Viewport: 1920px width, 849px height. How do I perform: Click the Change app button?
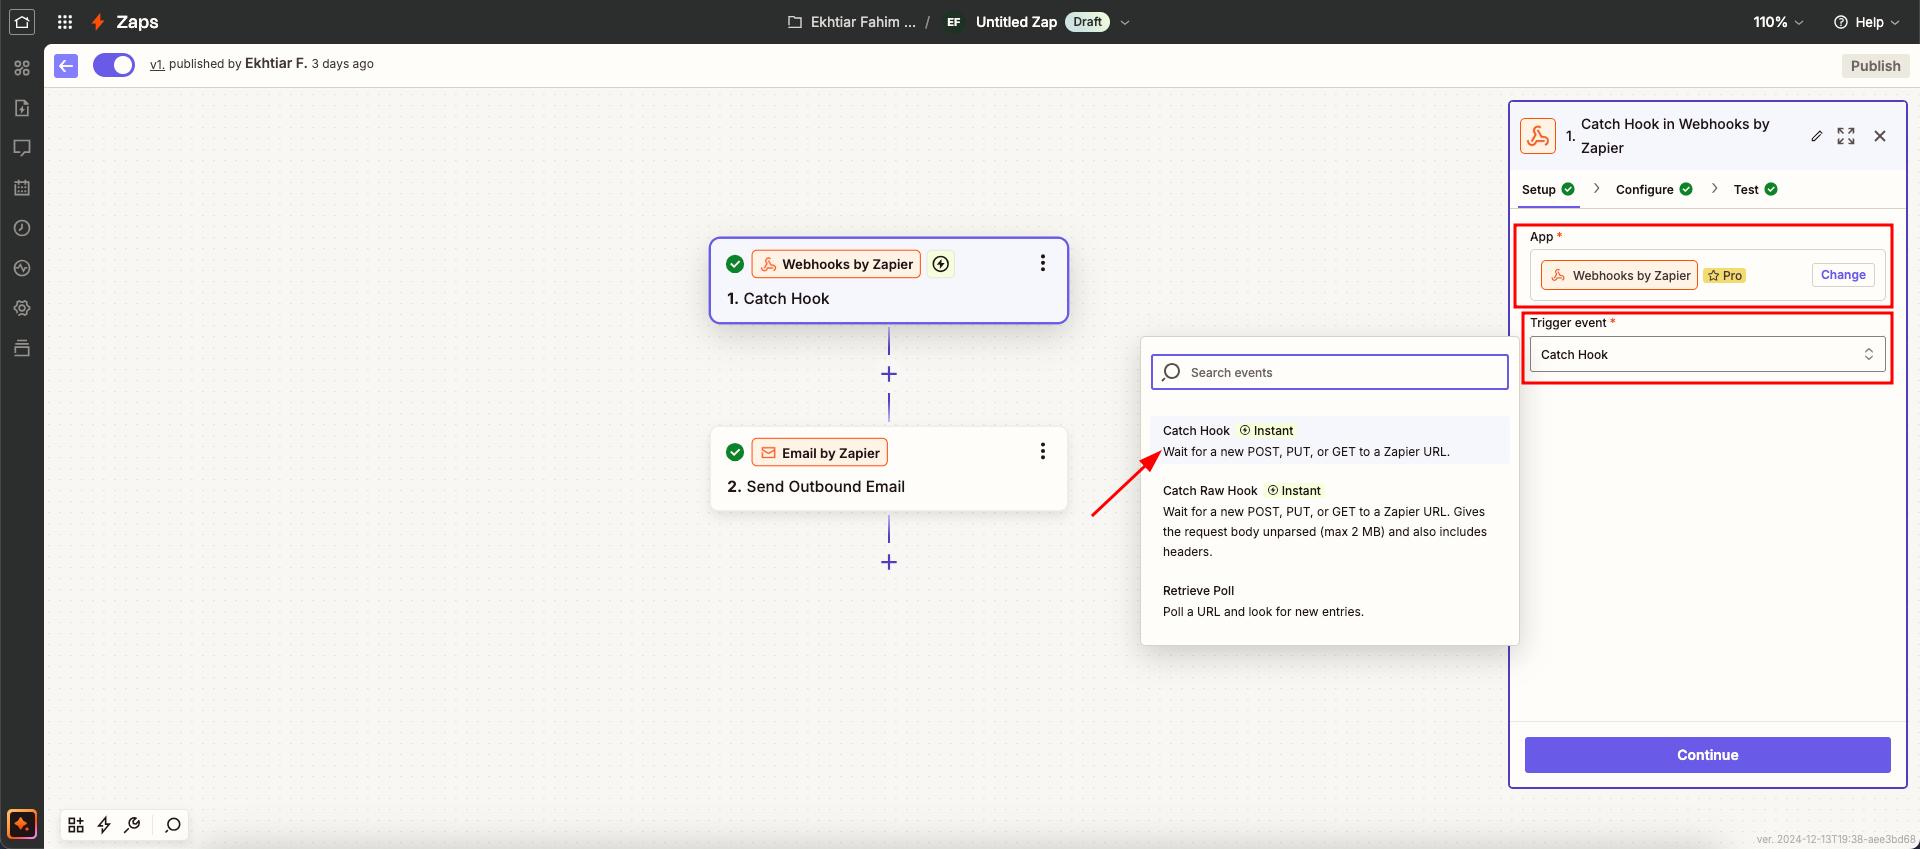[x=1842, y=275]
